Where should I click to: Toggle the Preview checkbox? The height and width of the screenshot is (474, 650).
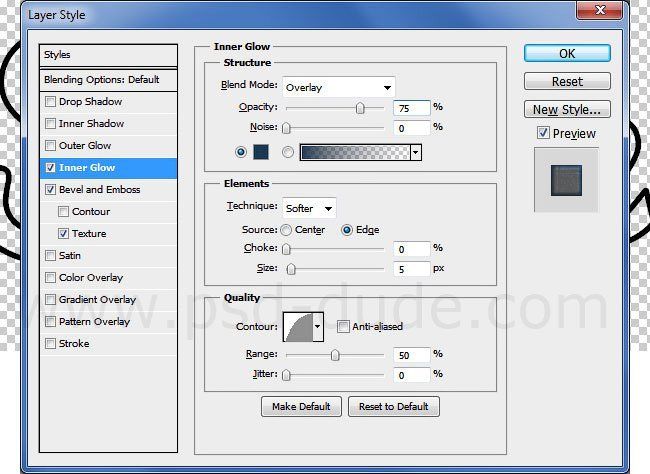543,133
